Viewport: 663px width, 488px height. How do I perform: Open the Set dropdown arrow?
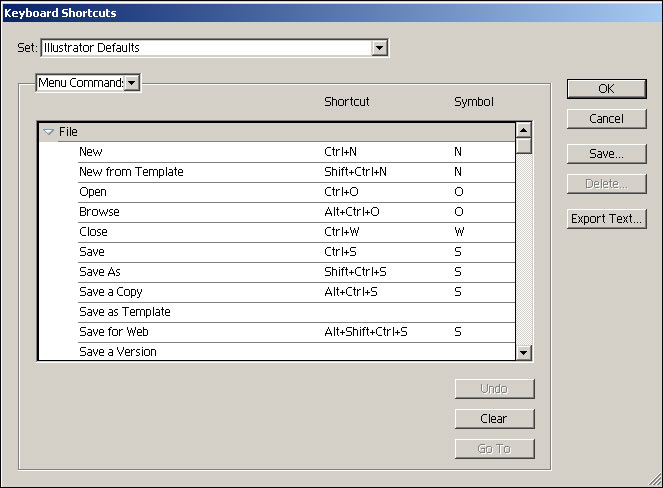pyautogui.click(x=379, y=48)
